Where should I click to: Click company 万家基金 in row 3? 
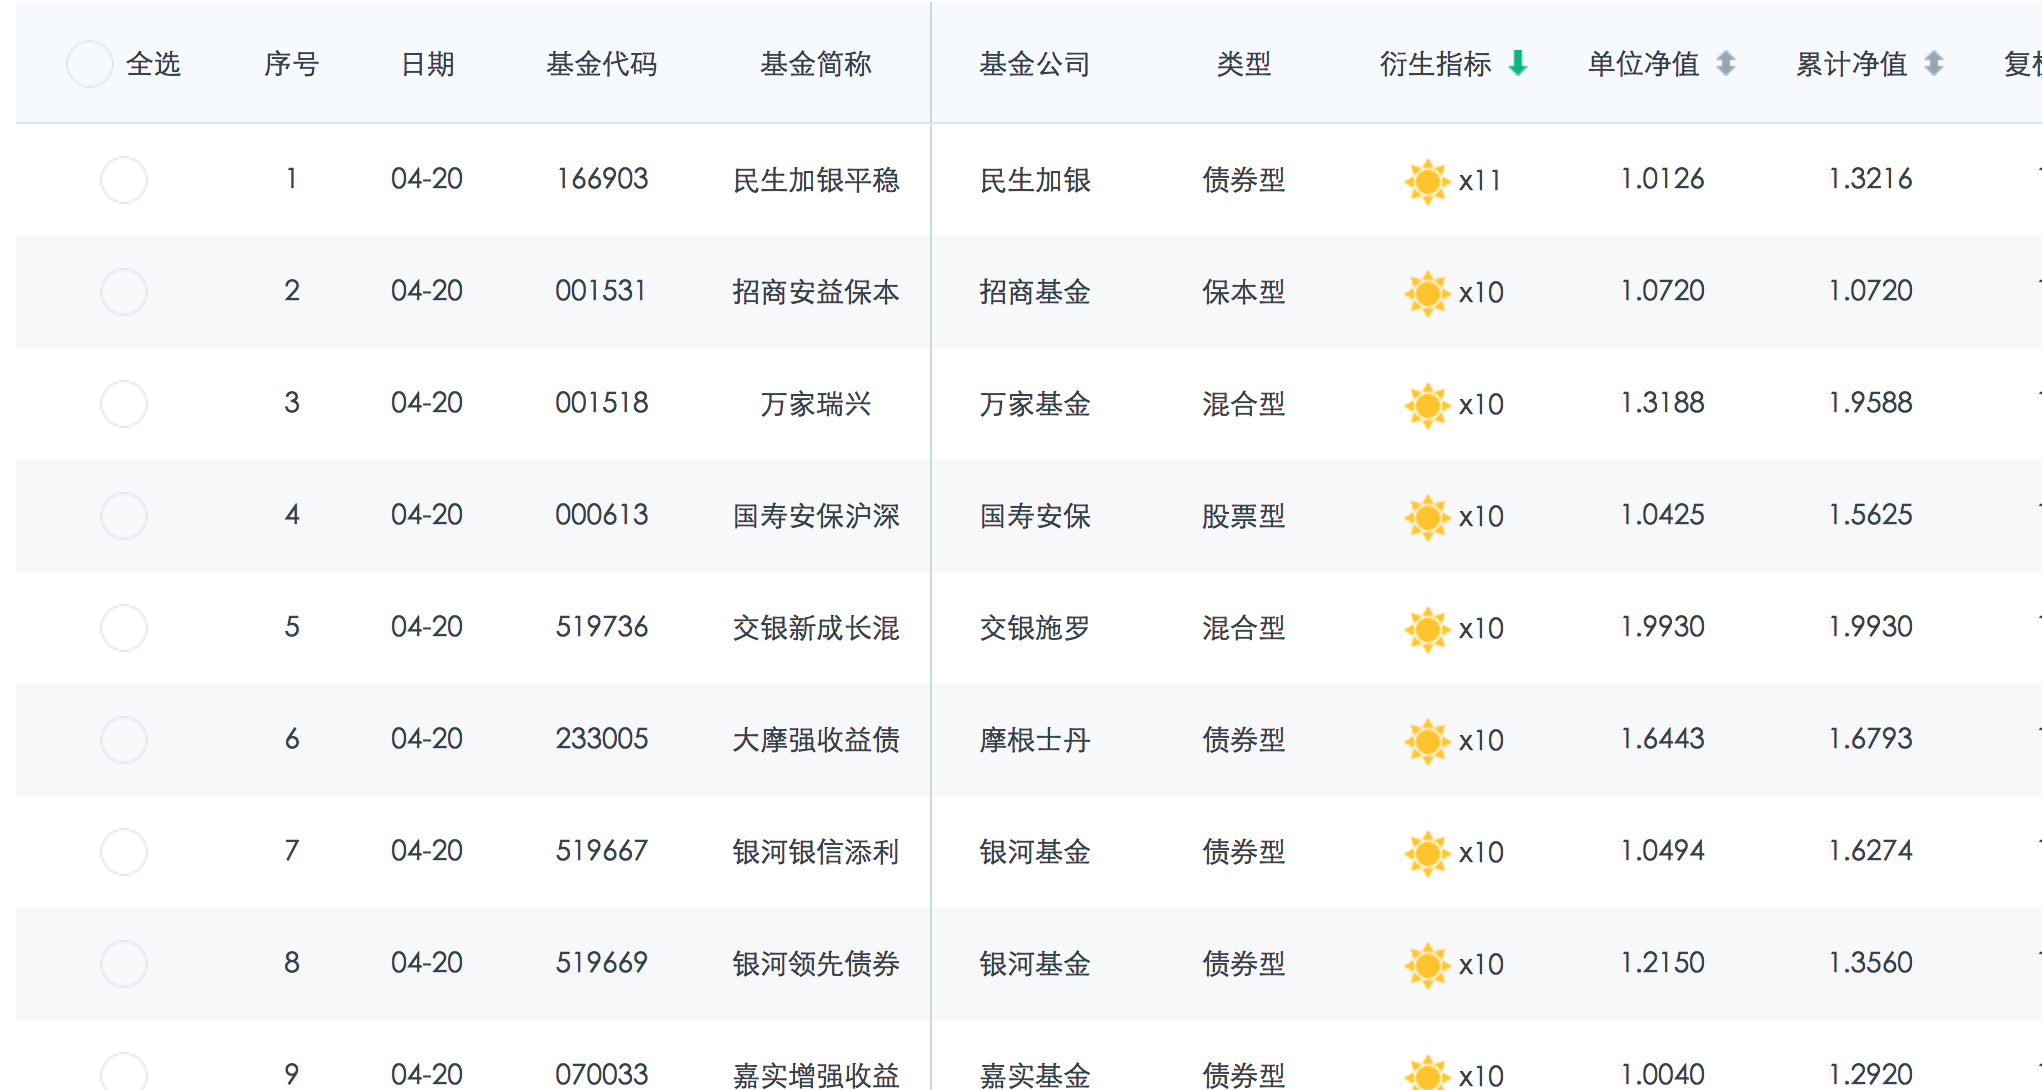1035,404
